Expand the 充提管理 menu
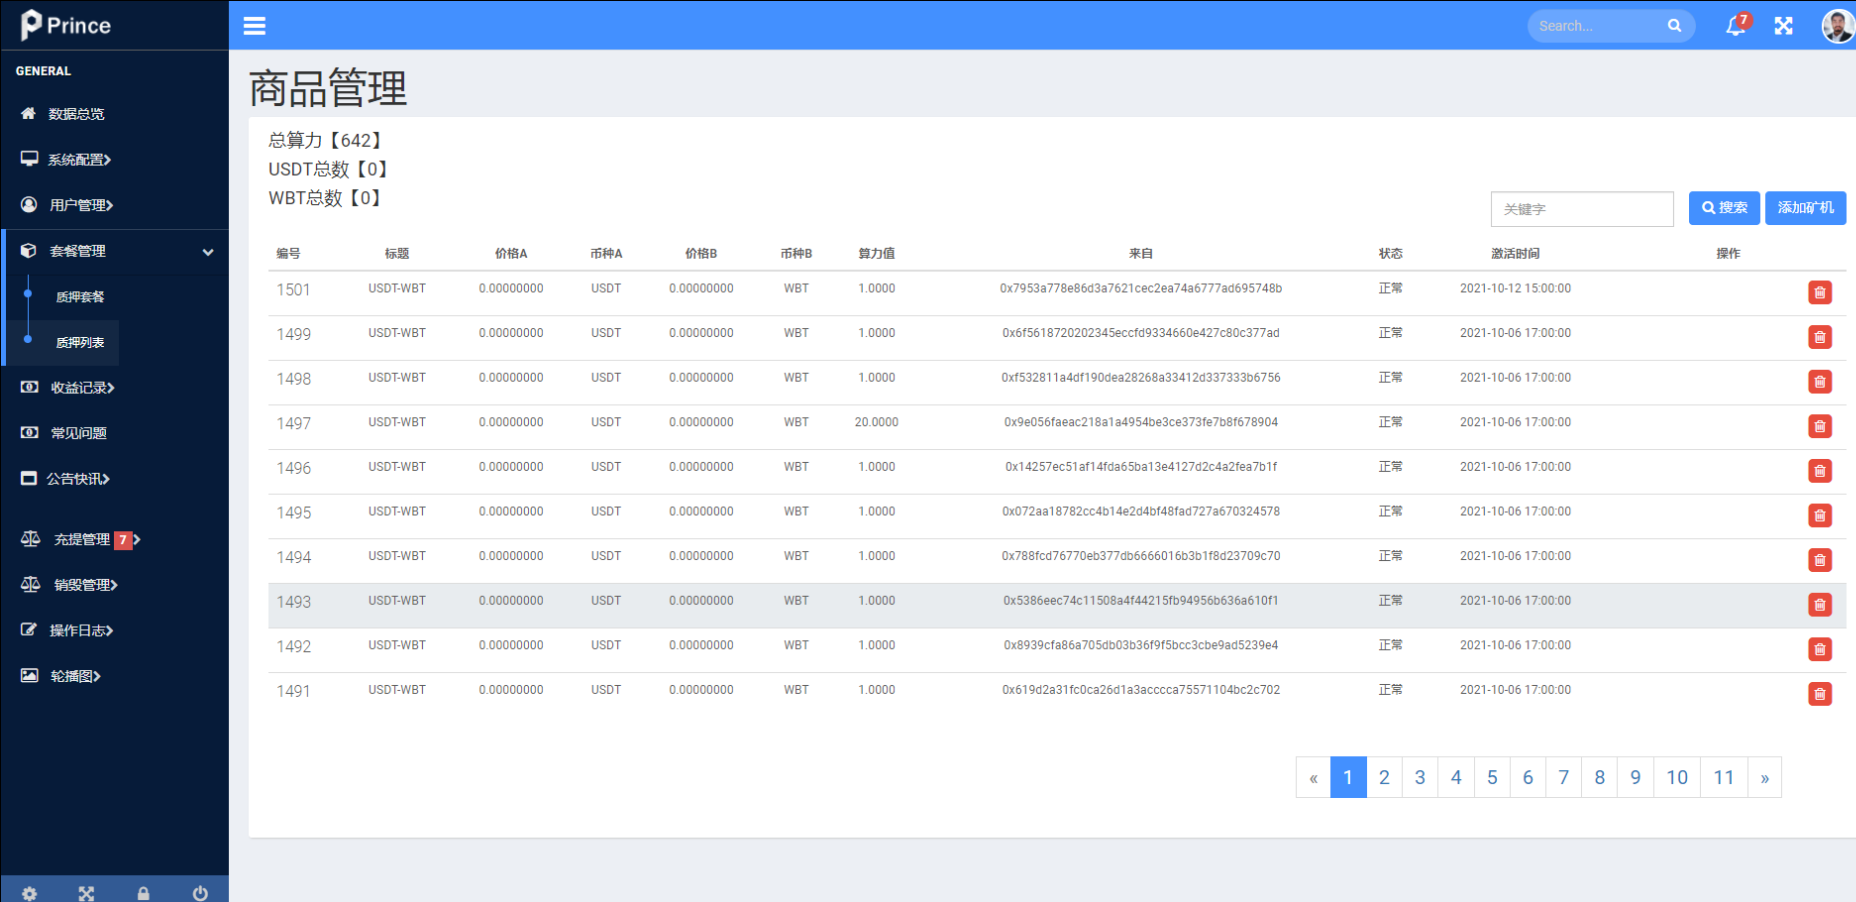Image resolution: width=1856 pixels, height=902 pixels. 80,539
